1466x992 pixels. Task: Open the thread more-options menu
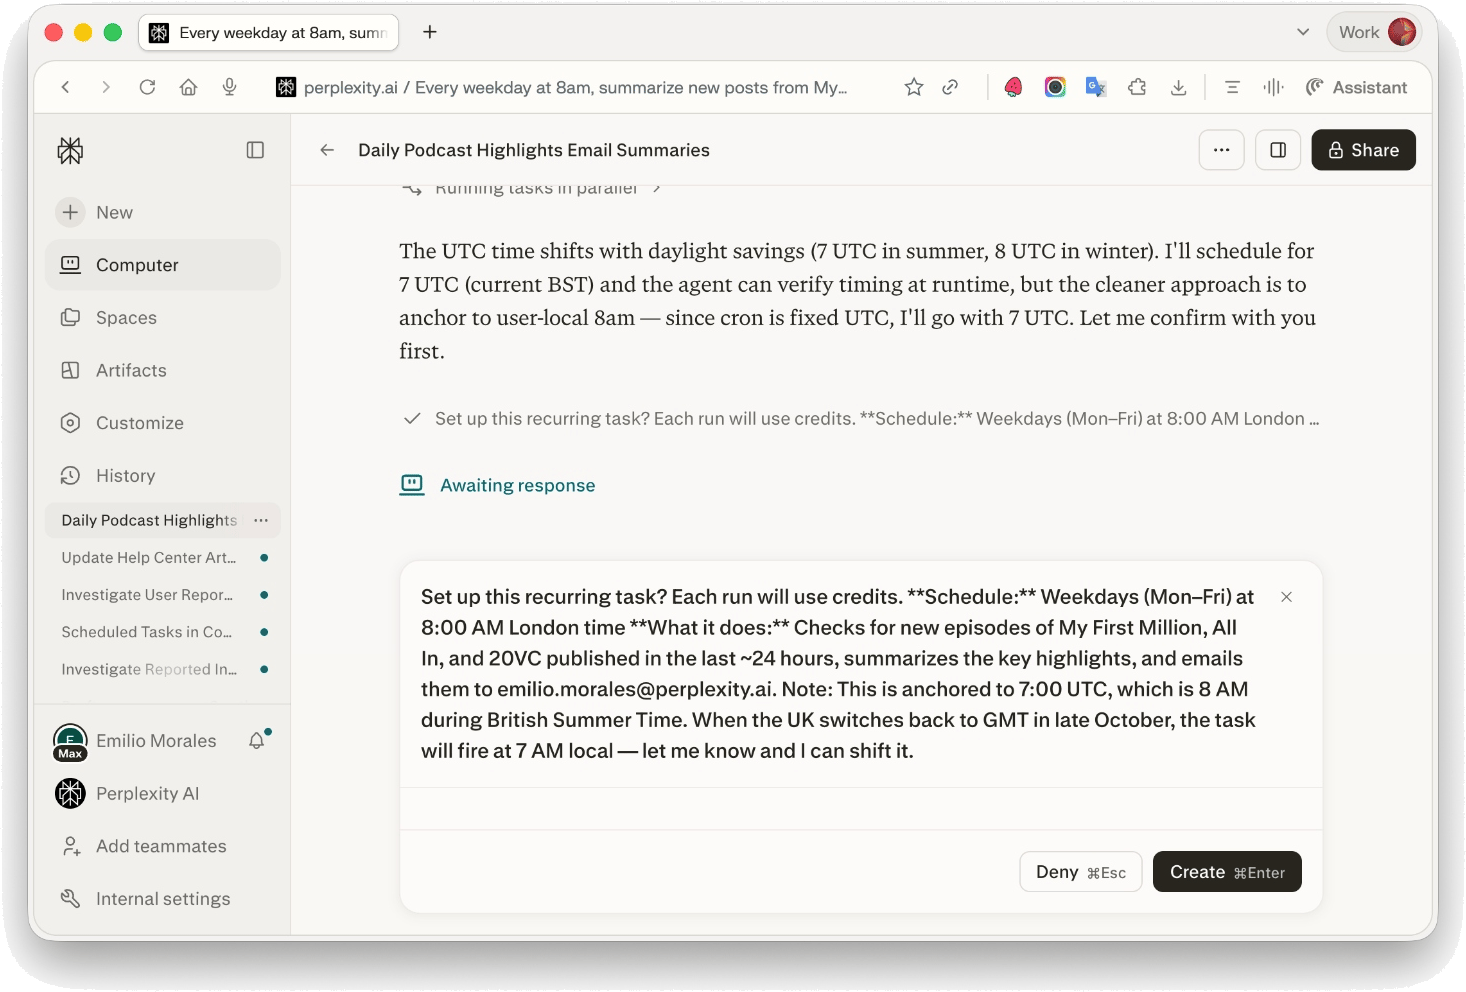pyautogui.click(x=1221, y=150)
